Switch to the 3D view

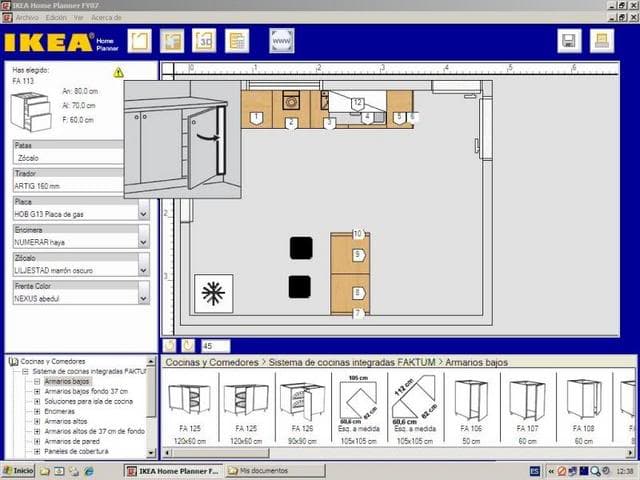tap(204, 41)
